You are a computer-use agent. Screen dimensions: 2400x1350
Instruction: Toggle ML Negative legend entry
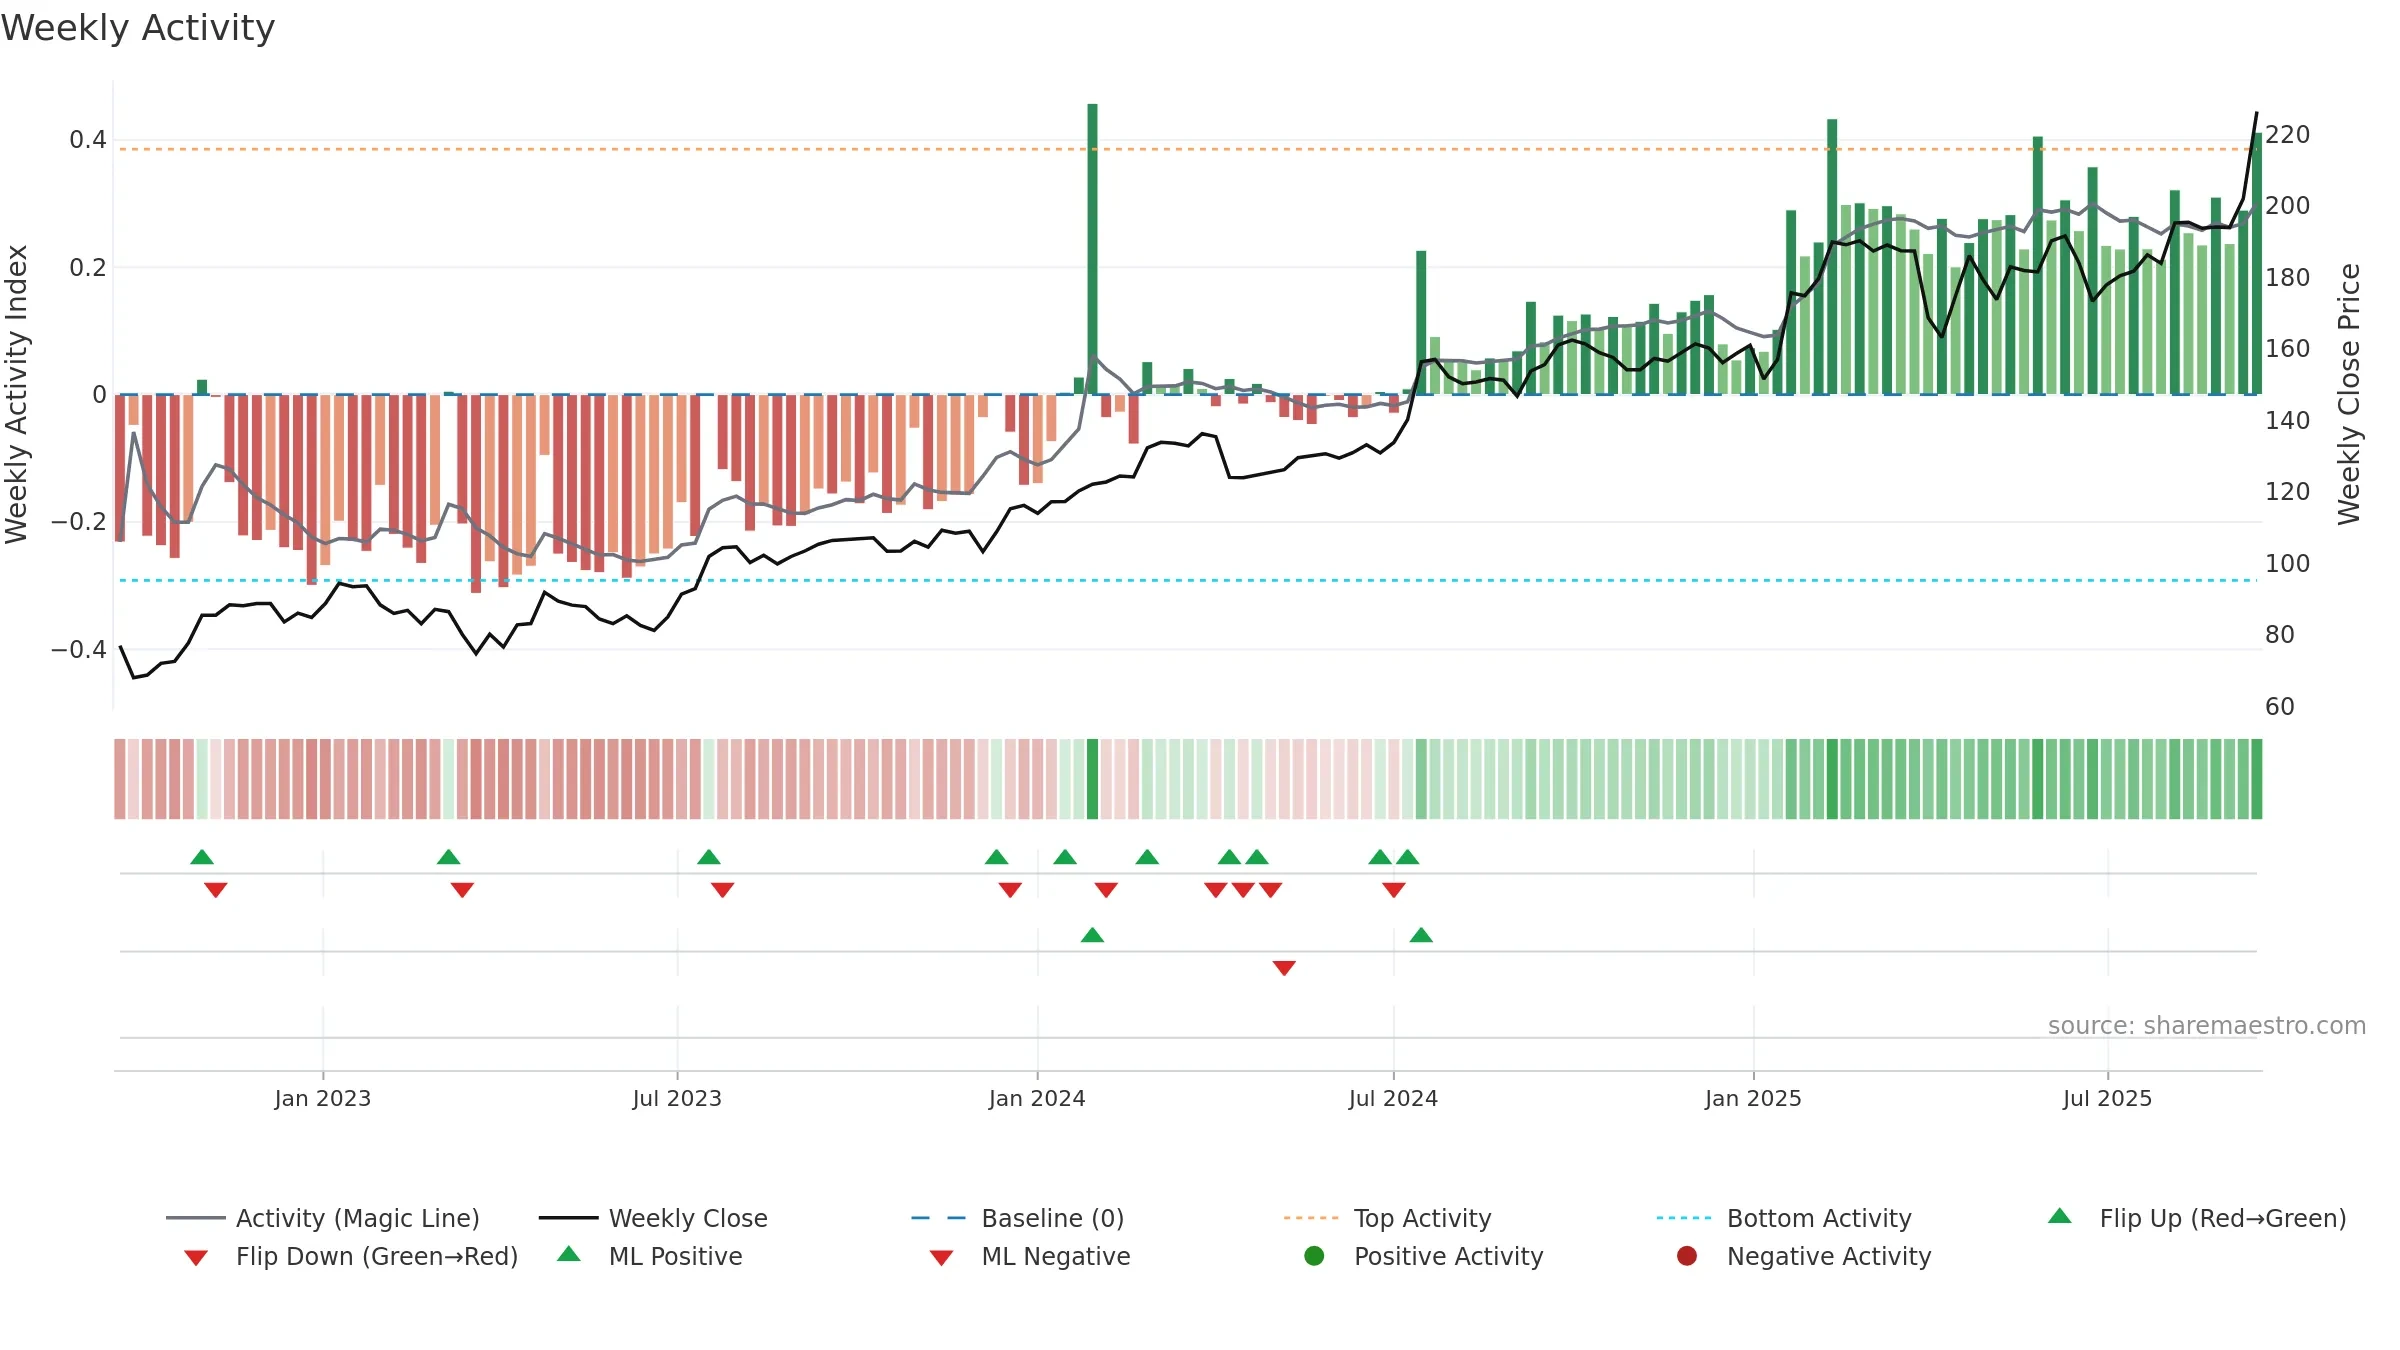(x=1030, y=1256)
